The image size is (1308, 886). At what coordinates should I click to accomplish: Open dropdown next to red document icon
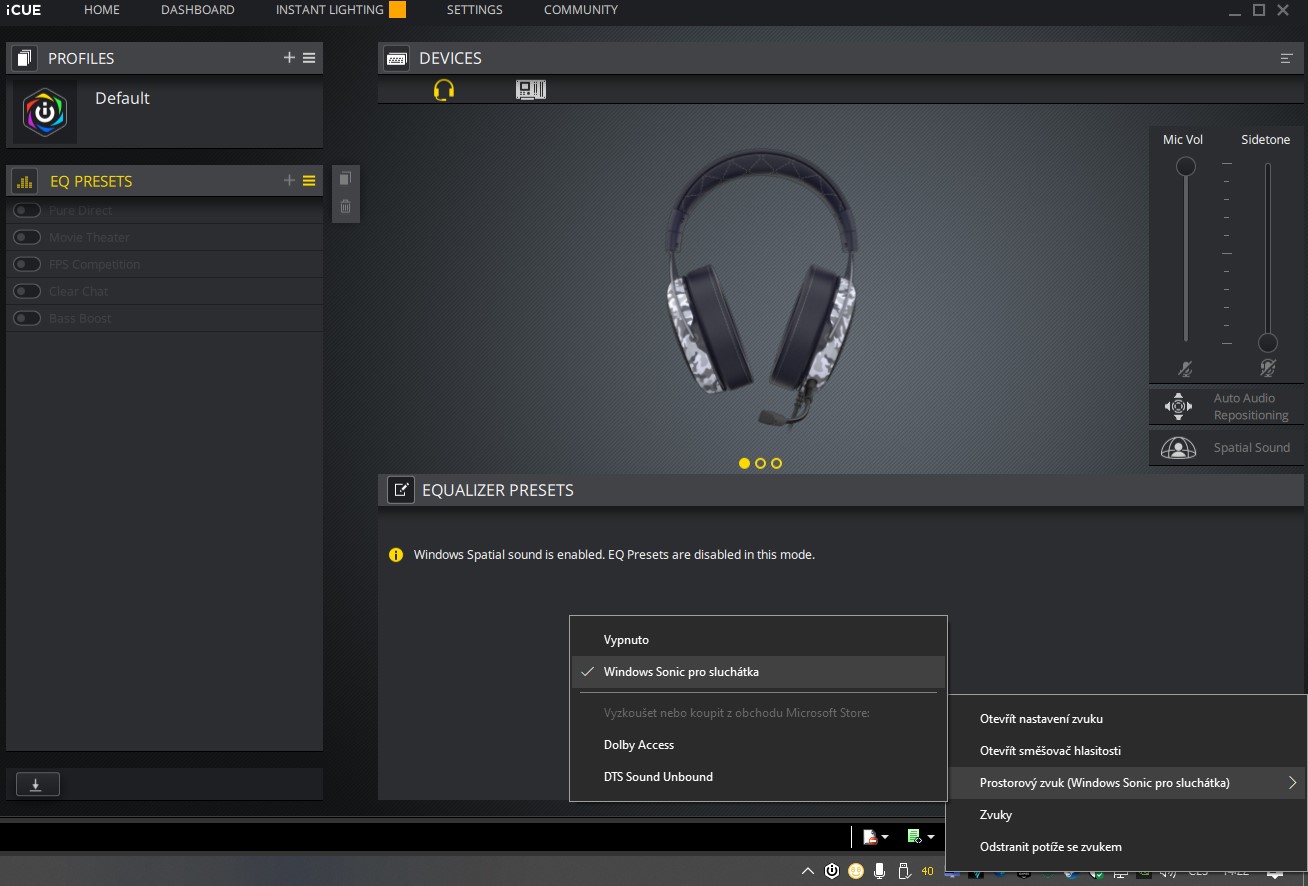click(885, 837)
